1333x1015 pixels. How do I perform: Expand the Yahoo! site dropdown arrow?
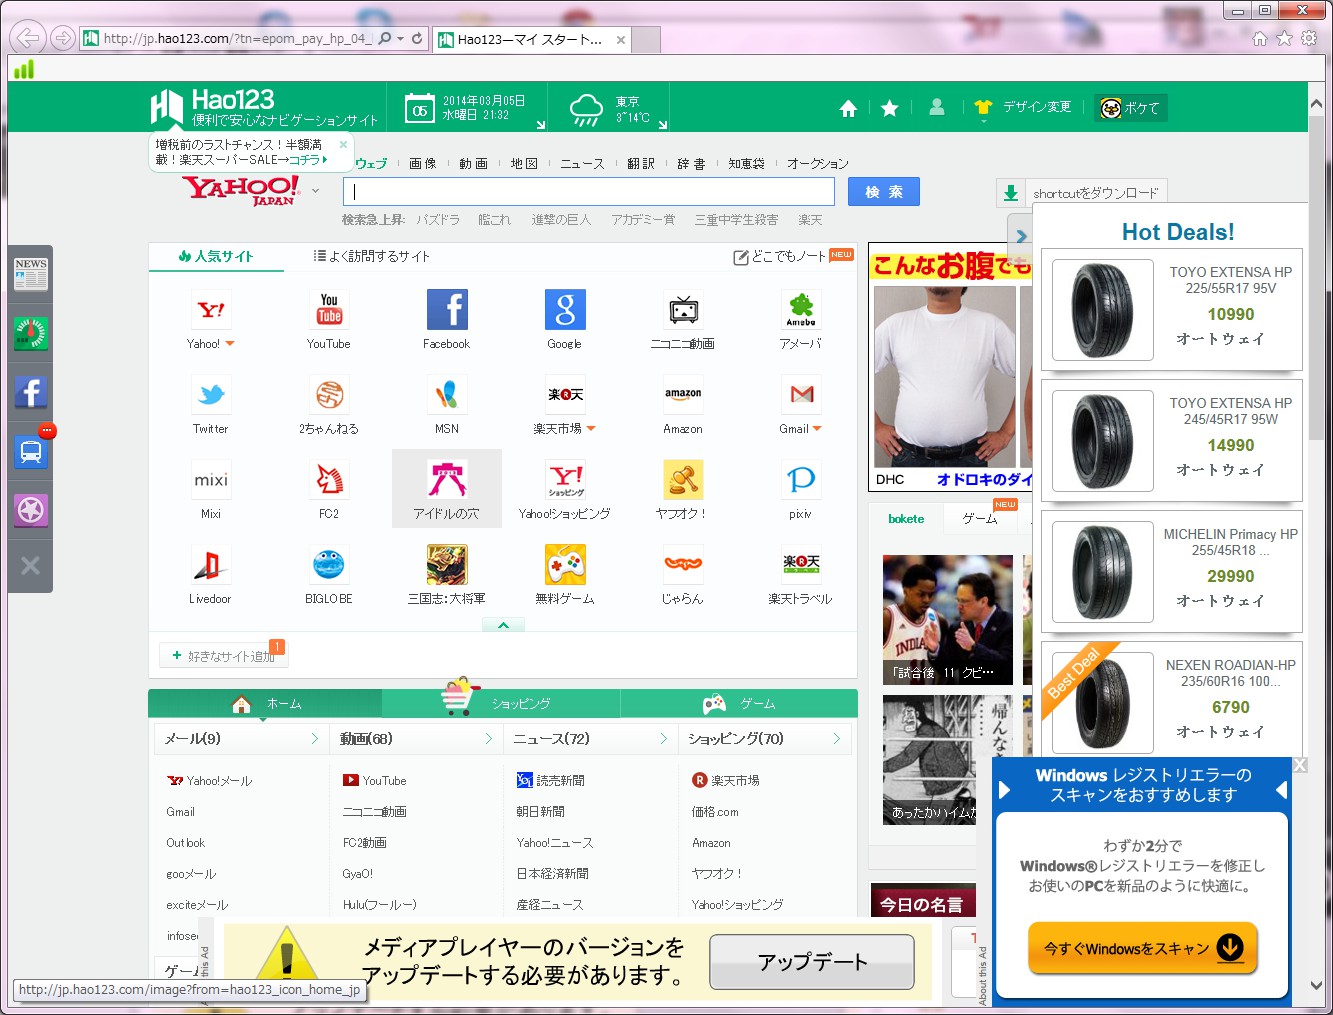coord(230,344)
